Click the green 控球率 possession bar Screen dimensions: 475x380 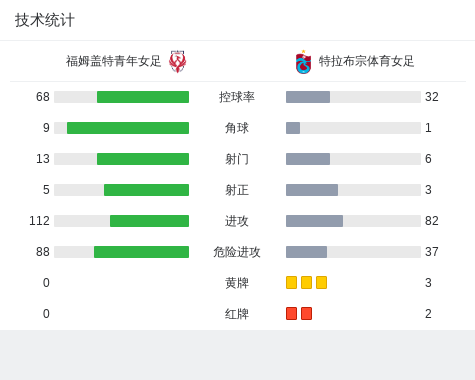(x=143, y=97)
